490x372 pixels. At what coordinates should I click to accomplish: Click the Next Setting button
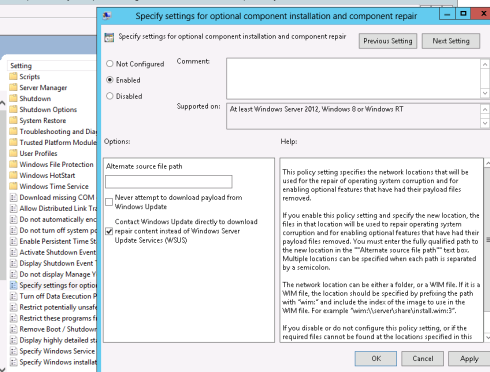click(x=451, y=41)
